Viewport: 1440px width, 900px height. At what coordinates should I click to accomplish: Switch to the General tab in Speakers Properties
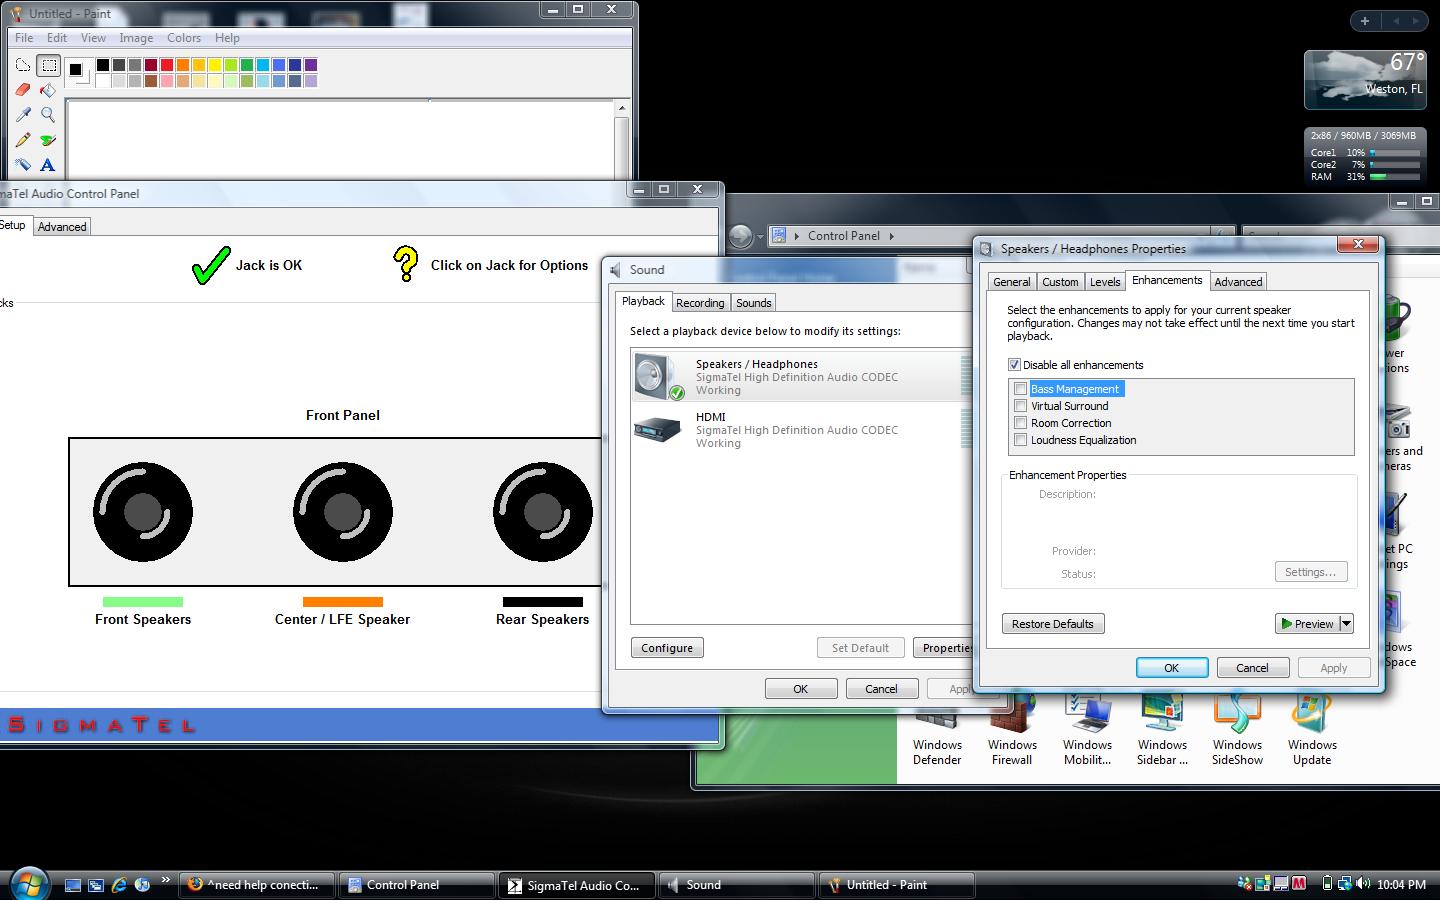pyautogui.click(x=1011, y=282)
